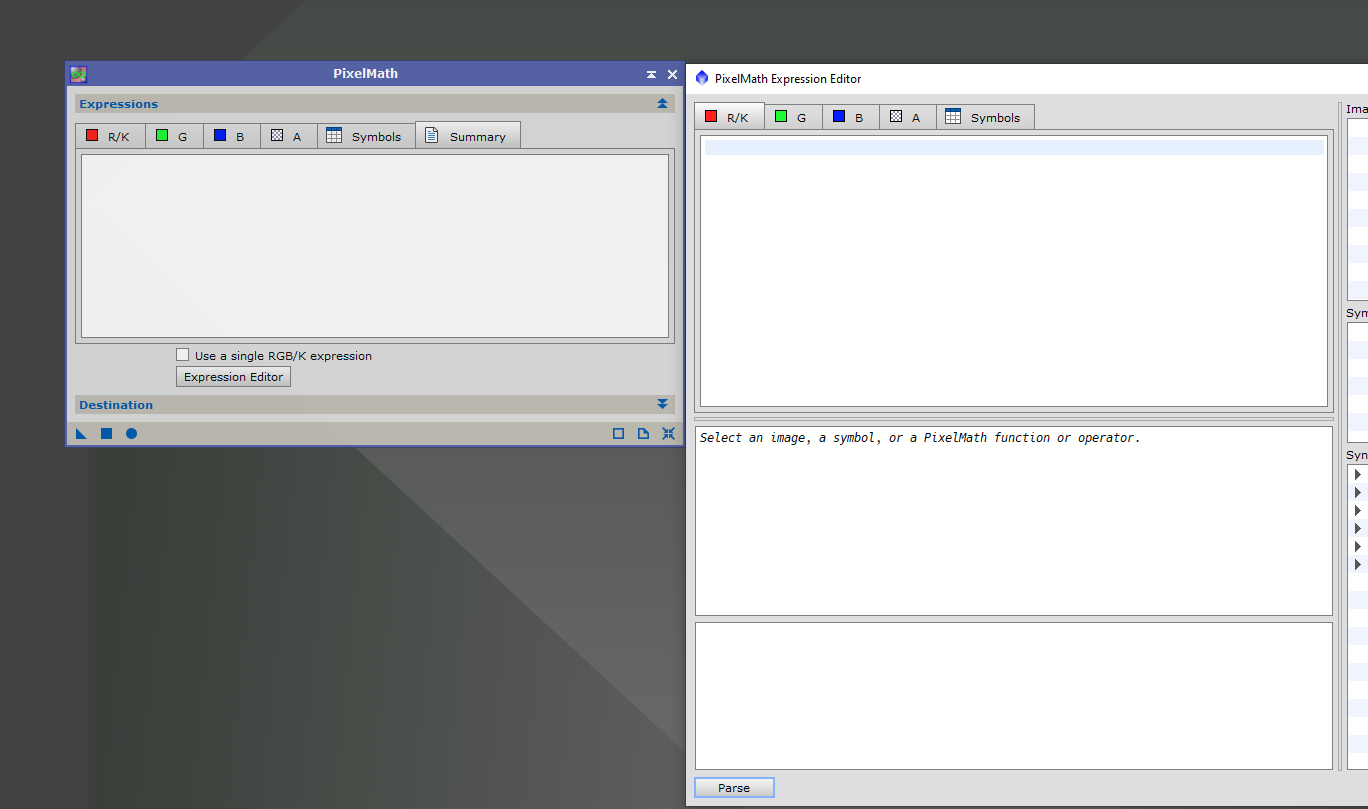Show the Symbols tab in Expression Editor
Screen dimensions: 1368x809
coord(985,117)
